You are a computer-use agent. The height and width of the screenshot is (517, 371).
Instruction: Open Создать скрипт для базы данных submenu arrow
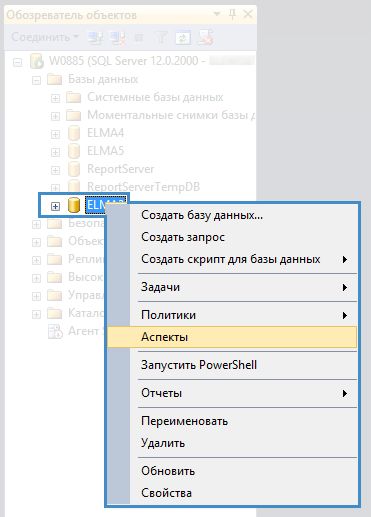tap(345, 259)
